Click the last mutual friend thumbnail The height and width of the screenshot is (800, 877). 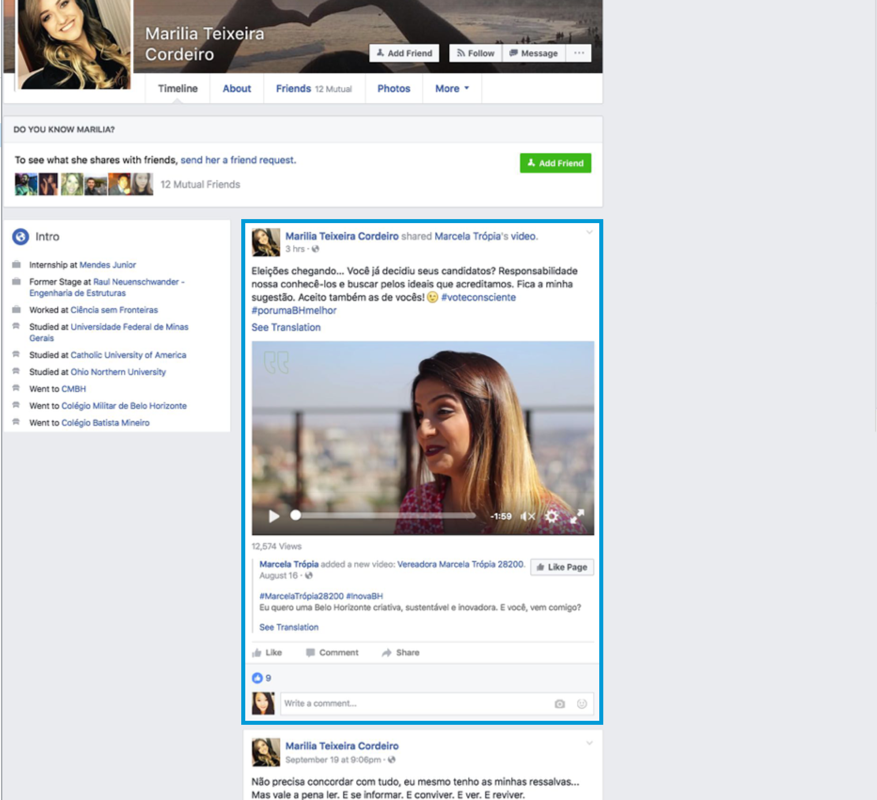(x=142, y=184)
